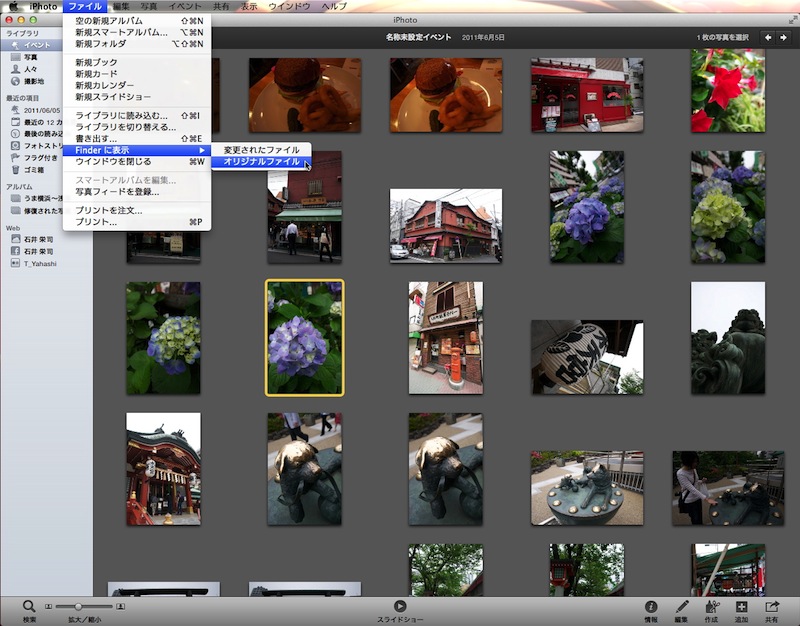Open the 作成 create tool
The width and height of the screenshot is (800, 626).
(x=711, y=607)
